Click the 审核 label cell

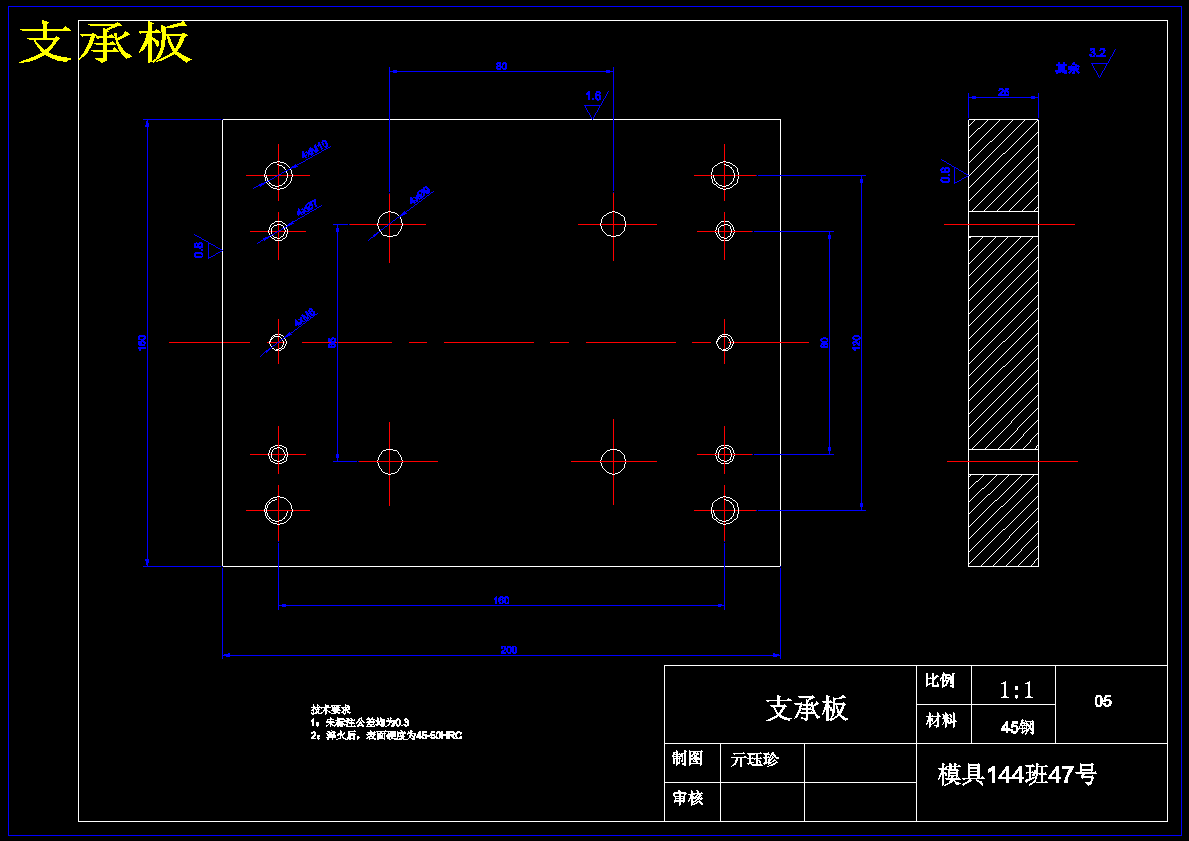click(x=687, y=797)
